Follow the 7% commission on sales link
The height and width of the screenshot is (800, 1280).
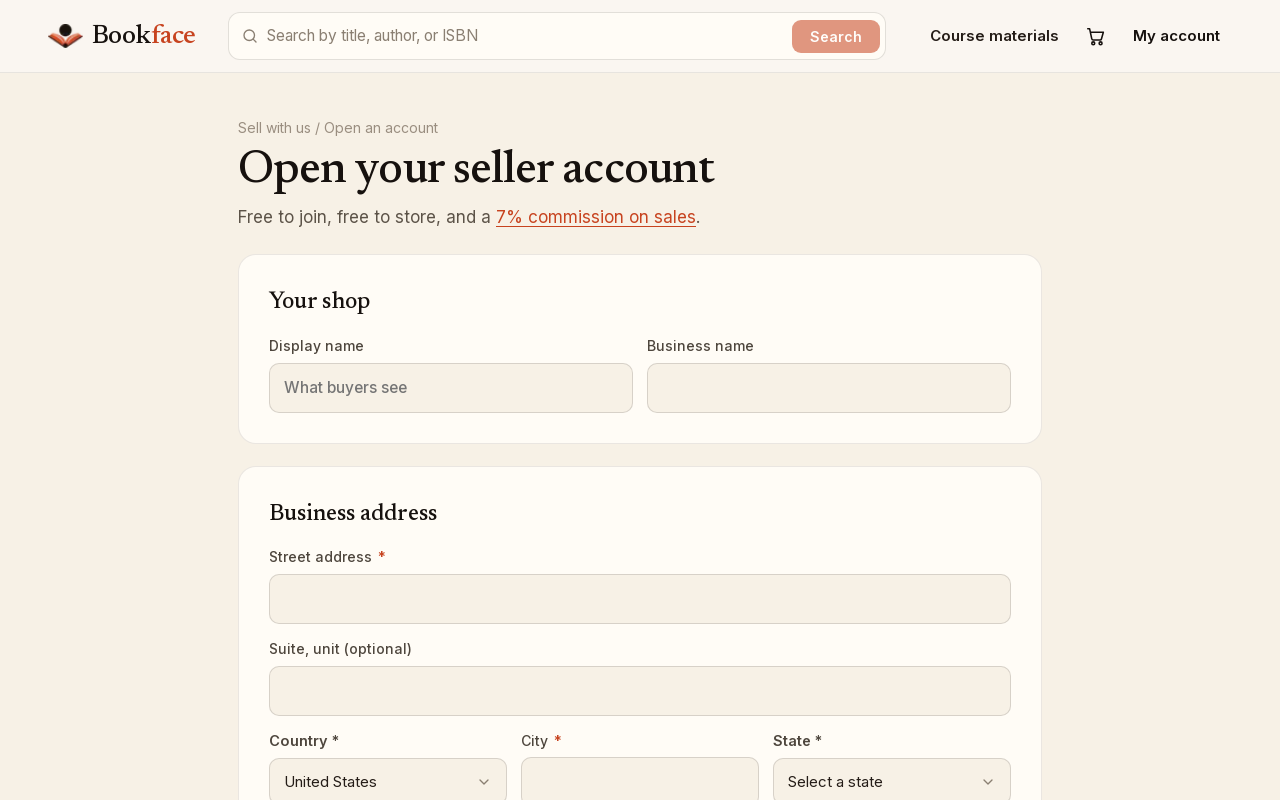596,217
